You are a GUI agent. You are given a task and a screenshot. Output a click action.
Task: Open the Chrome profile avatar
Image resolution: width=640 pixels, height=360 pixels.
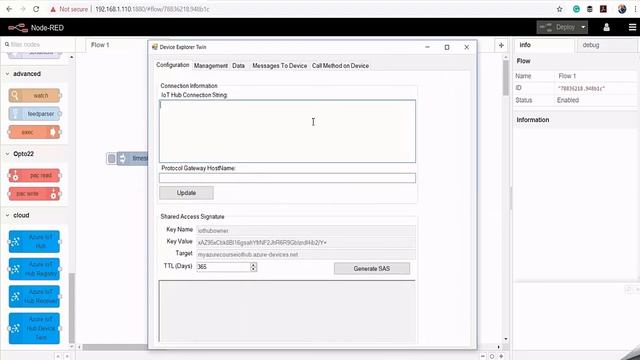coord(622,9)
